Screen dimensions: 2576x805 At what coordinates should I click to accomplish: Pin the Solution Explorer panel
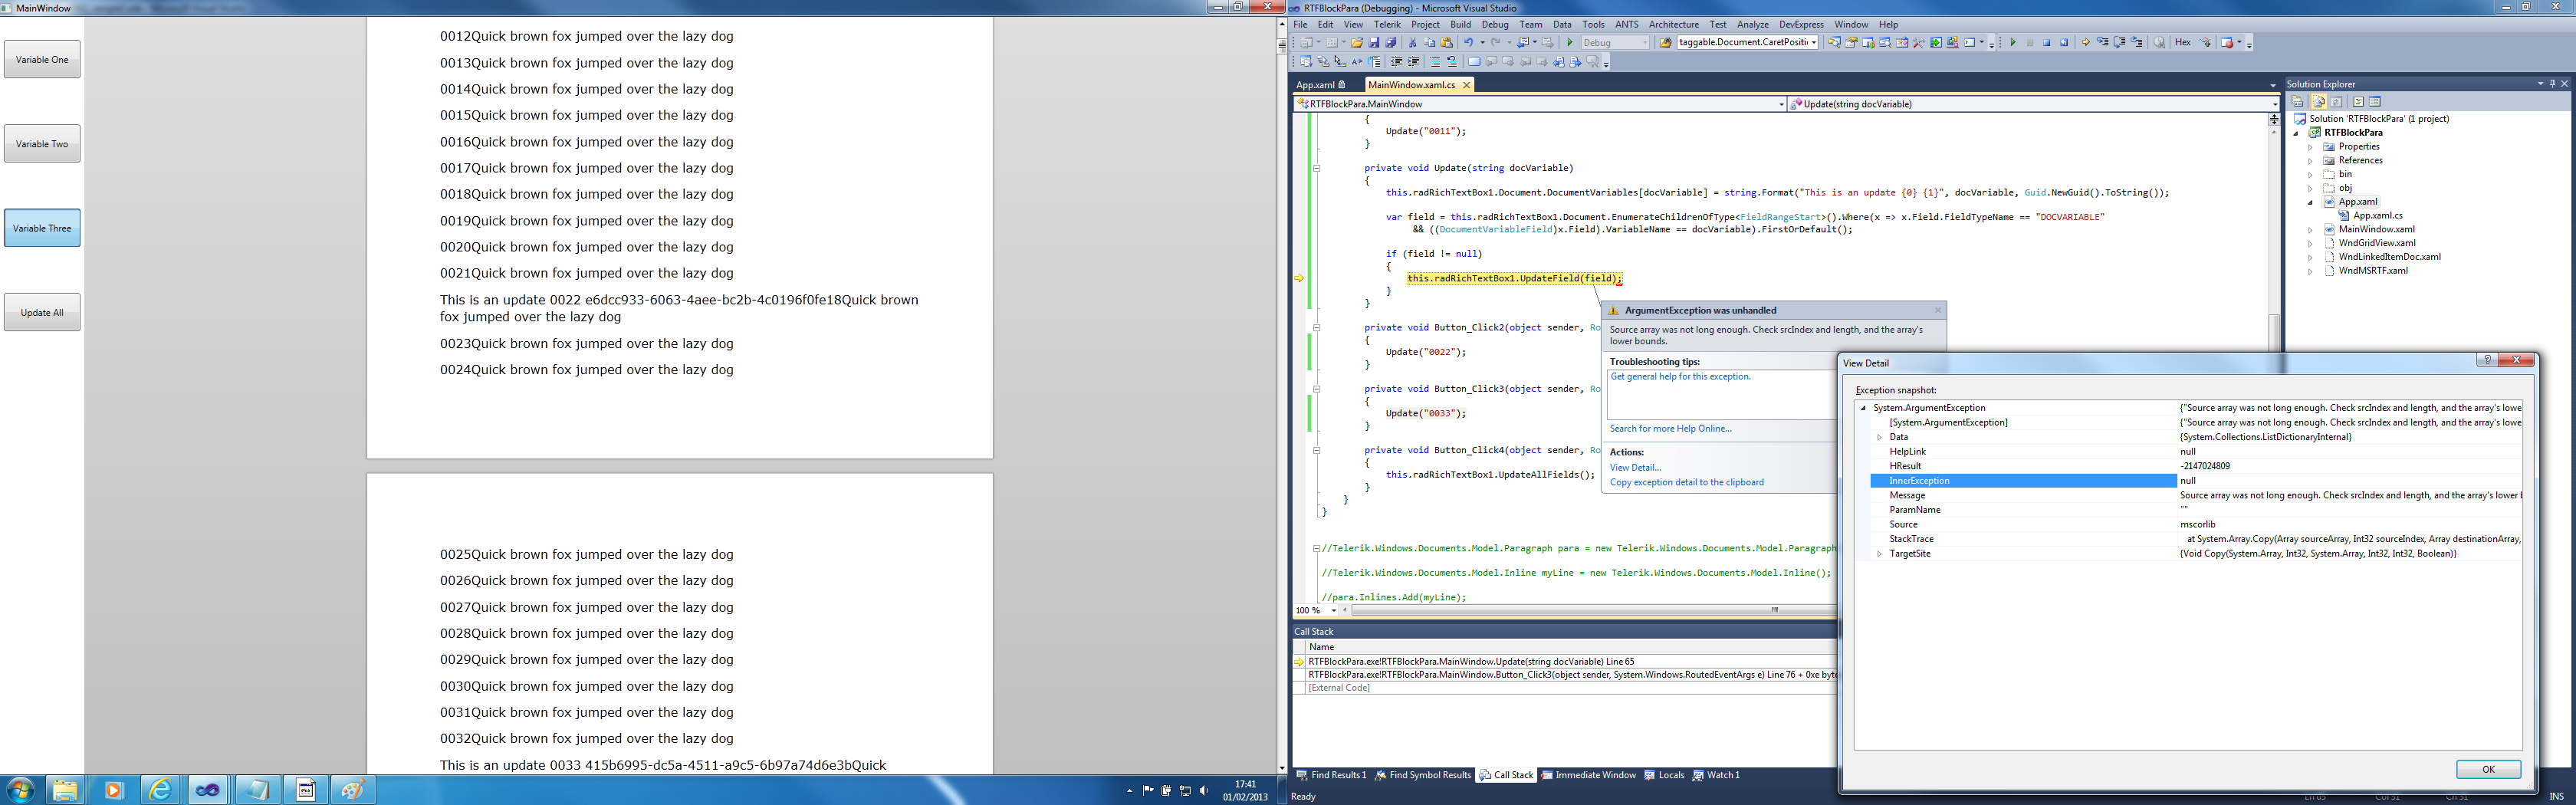pyautogui.click(x=2552, y=84)
